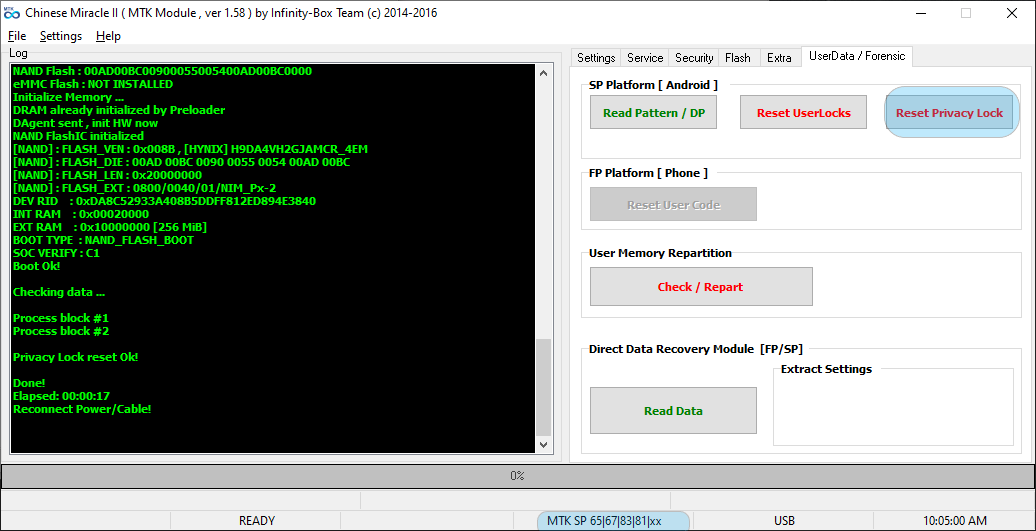Switch to the Service tab
Screen dimensions: 1036x531
645,57
